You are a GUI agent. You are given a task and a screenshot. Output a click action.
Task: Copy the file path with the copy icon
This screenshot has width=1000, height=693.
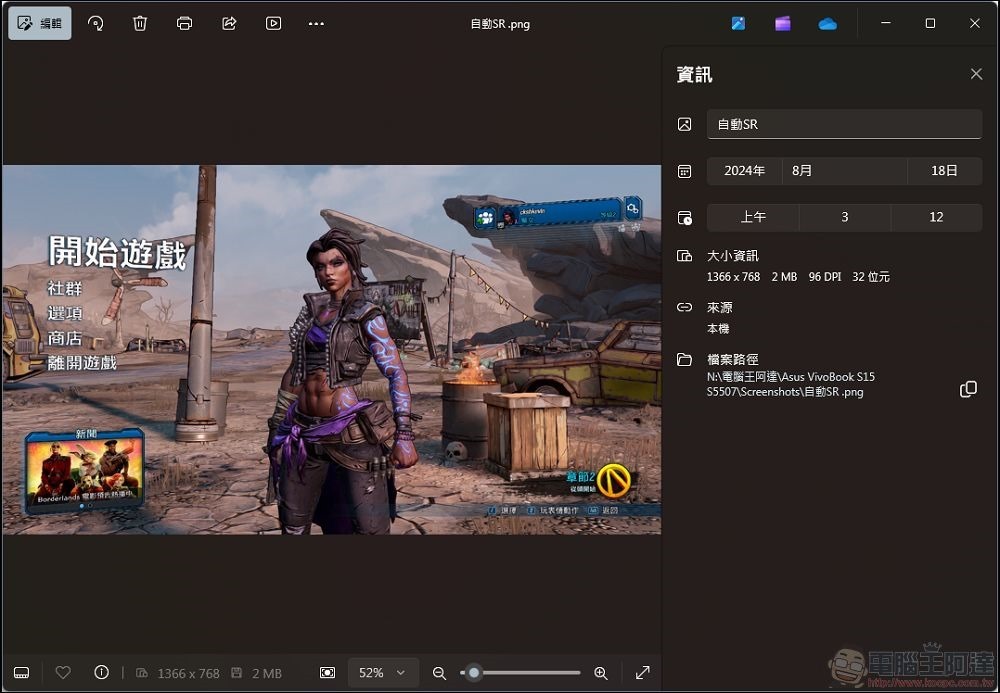968,389
